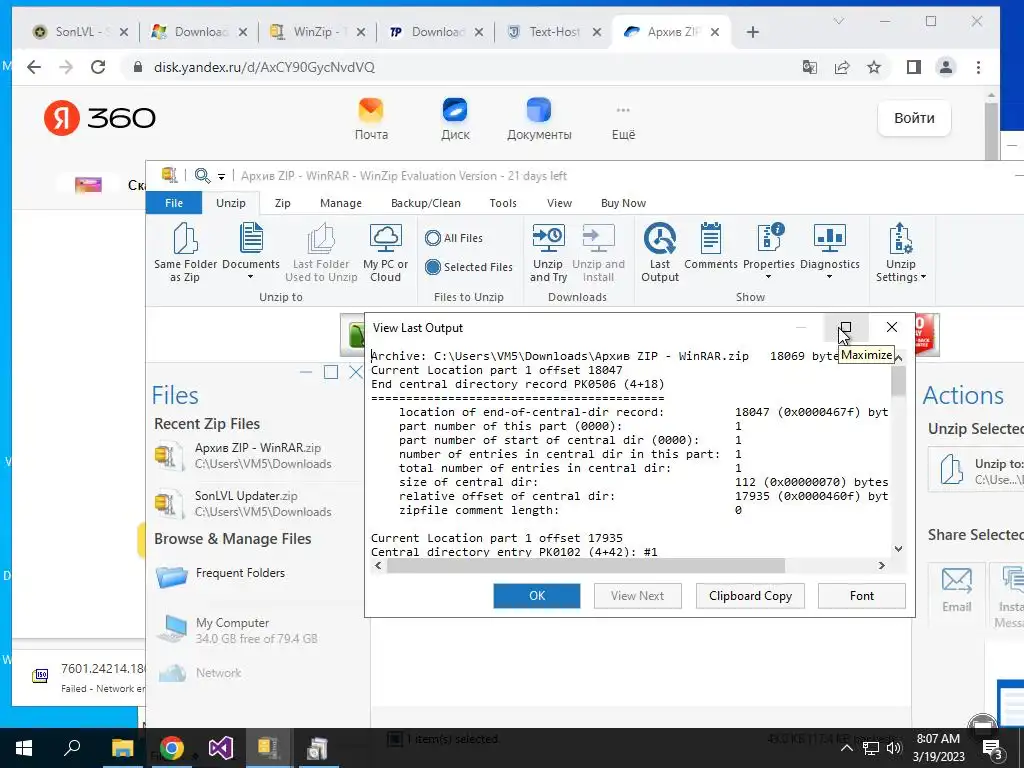Open Ещё more services icon
The image size is (1024, 768).
(623, 110)
